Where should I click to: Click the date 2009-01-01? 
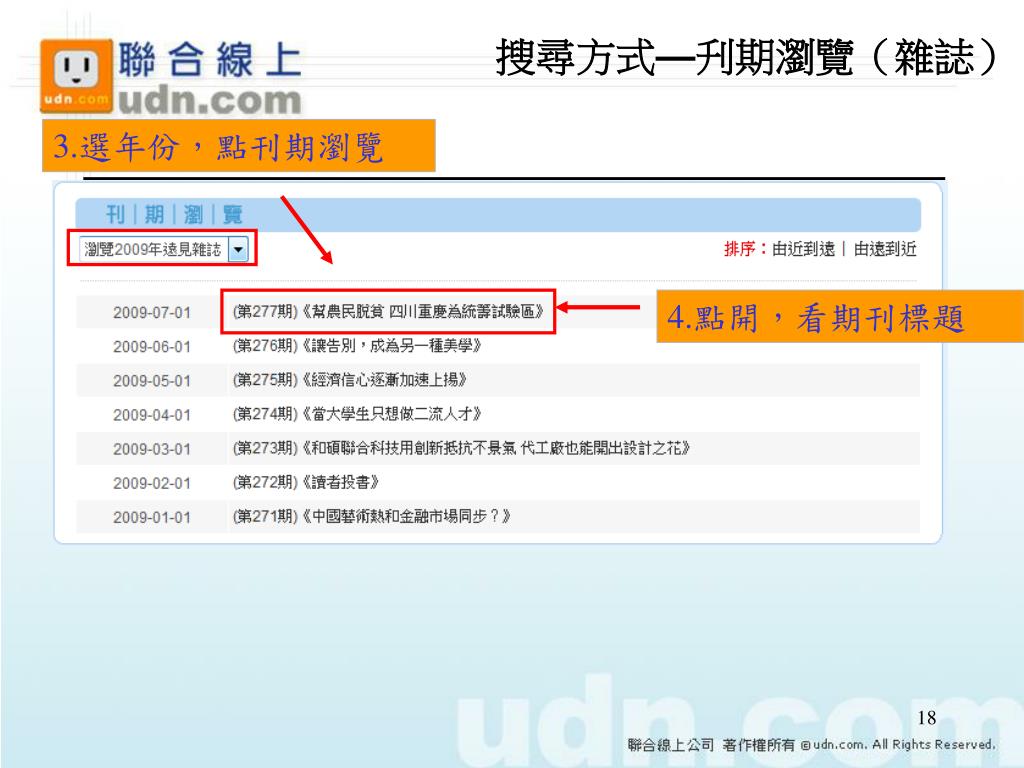click(152, 517)
